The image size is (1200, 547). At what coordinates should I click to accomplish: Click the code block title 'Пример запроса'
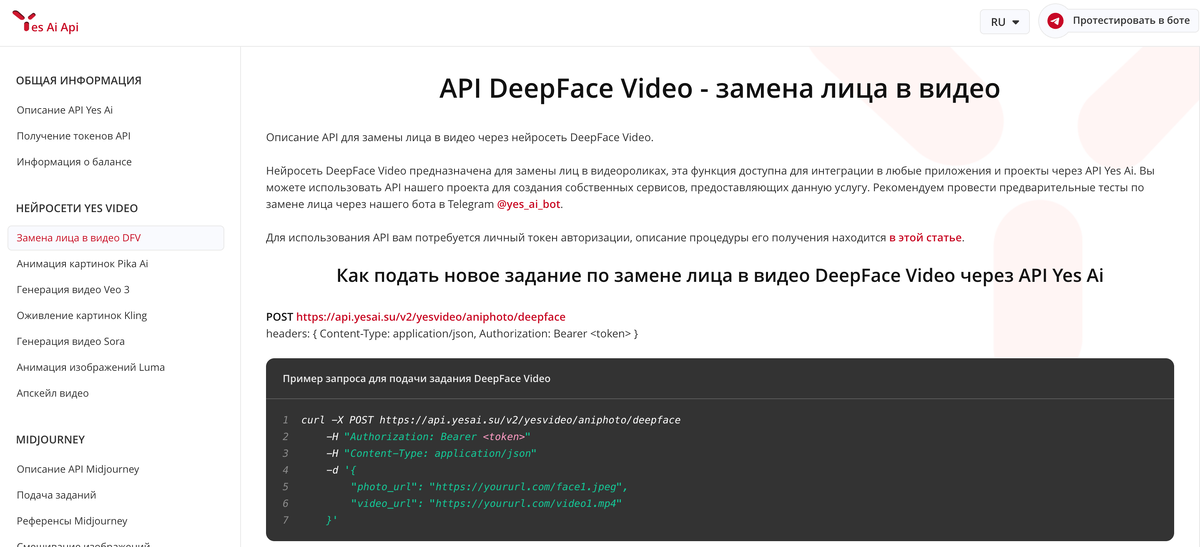(x=417, y=379)
